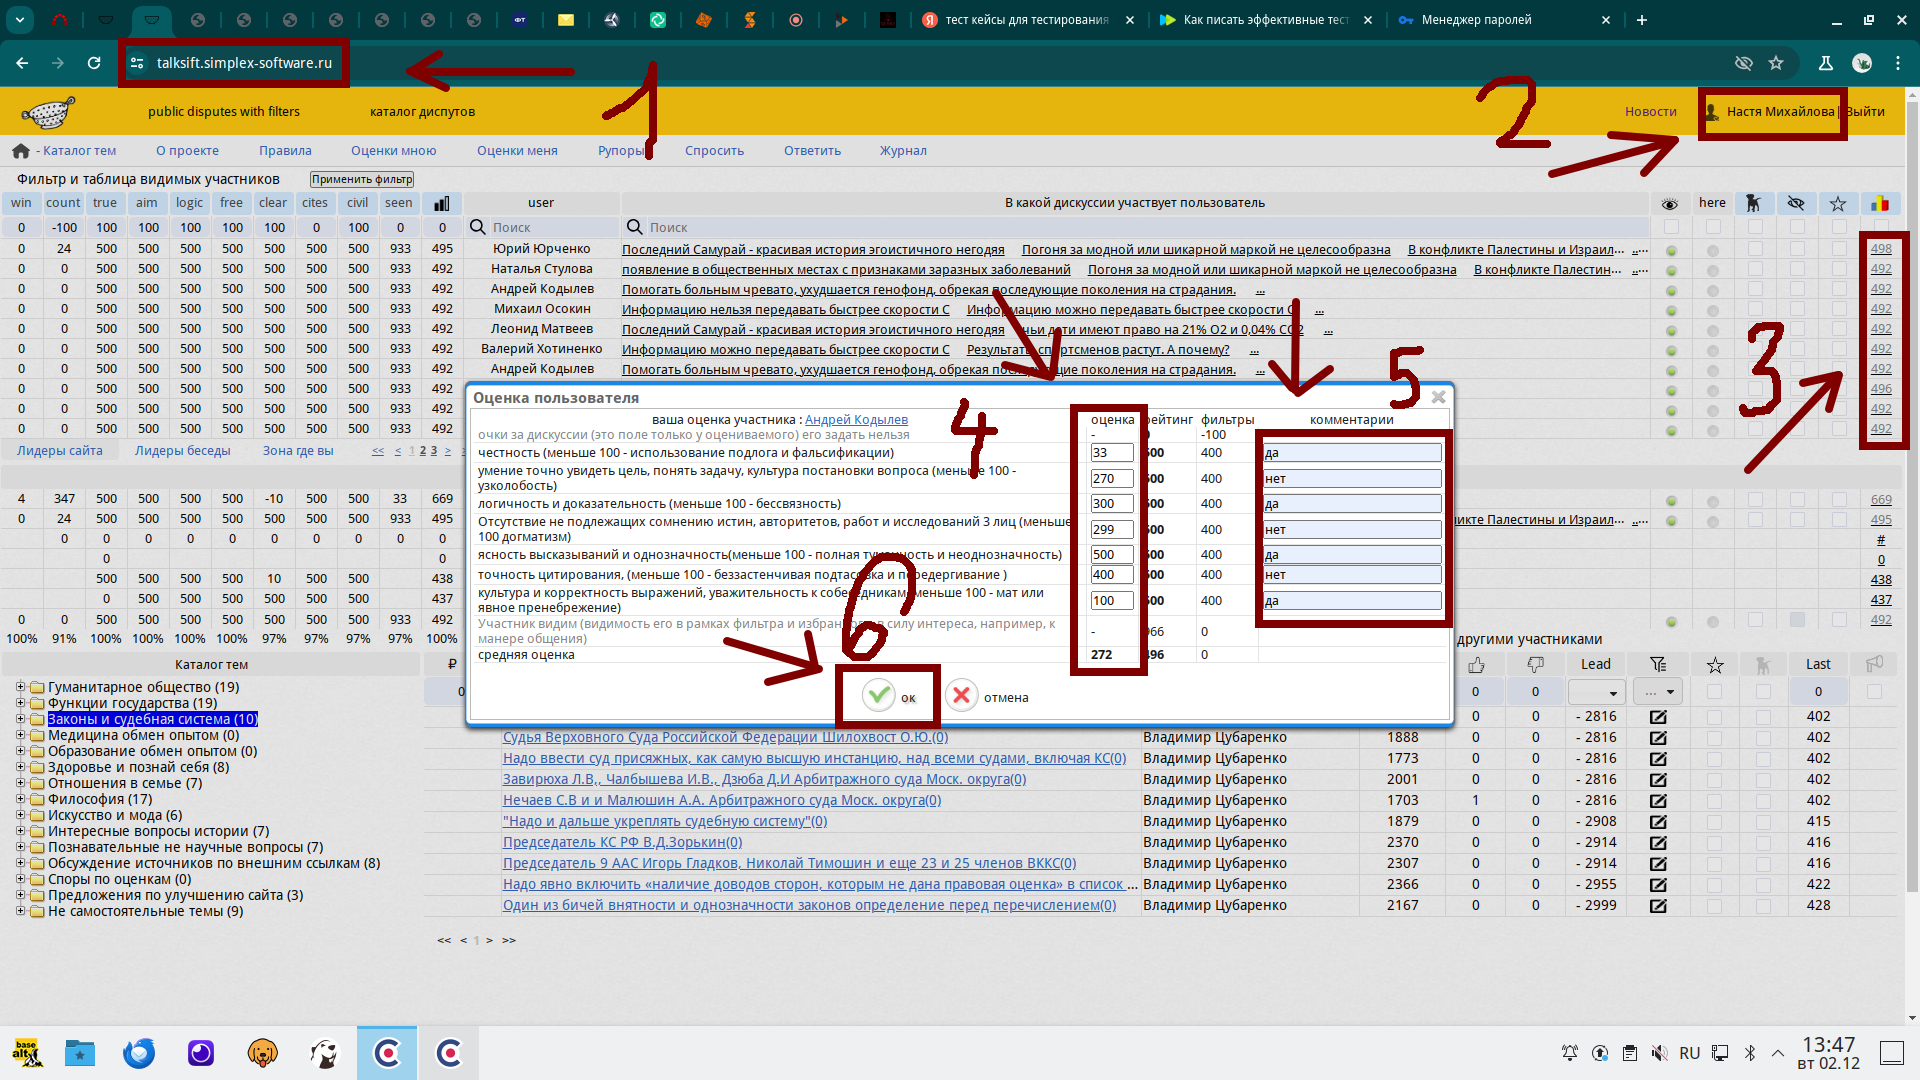The image size is (1920, 1080).
Task: Switch to the Журнал menu item
Action: 902,151
